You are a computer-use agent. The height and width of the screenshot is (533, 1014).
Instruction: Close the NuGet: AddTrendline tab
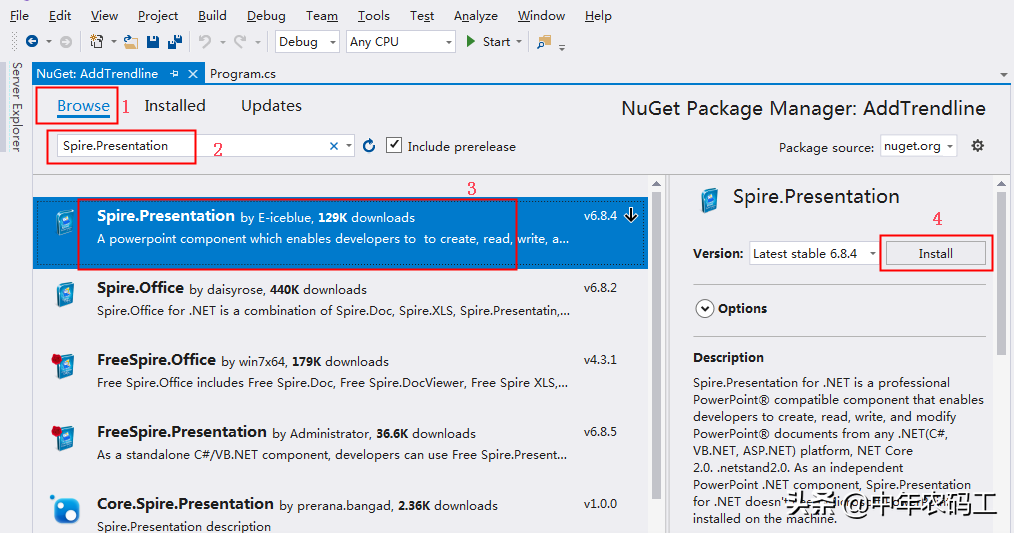pos(193,74)
